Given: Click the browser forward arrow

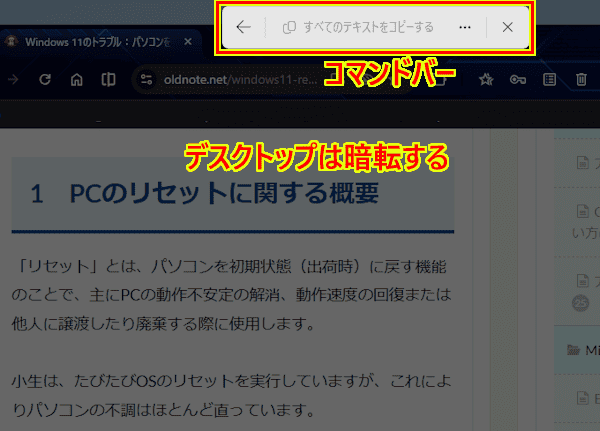Looking at the screenshot, I should pyautogui.click(x=14, y=79).
